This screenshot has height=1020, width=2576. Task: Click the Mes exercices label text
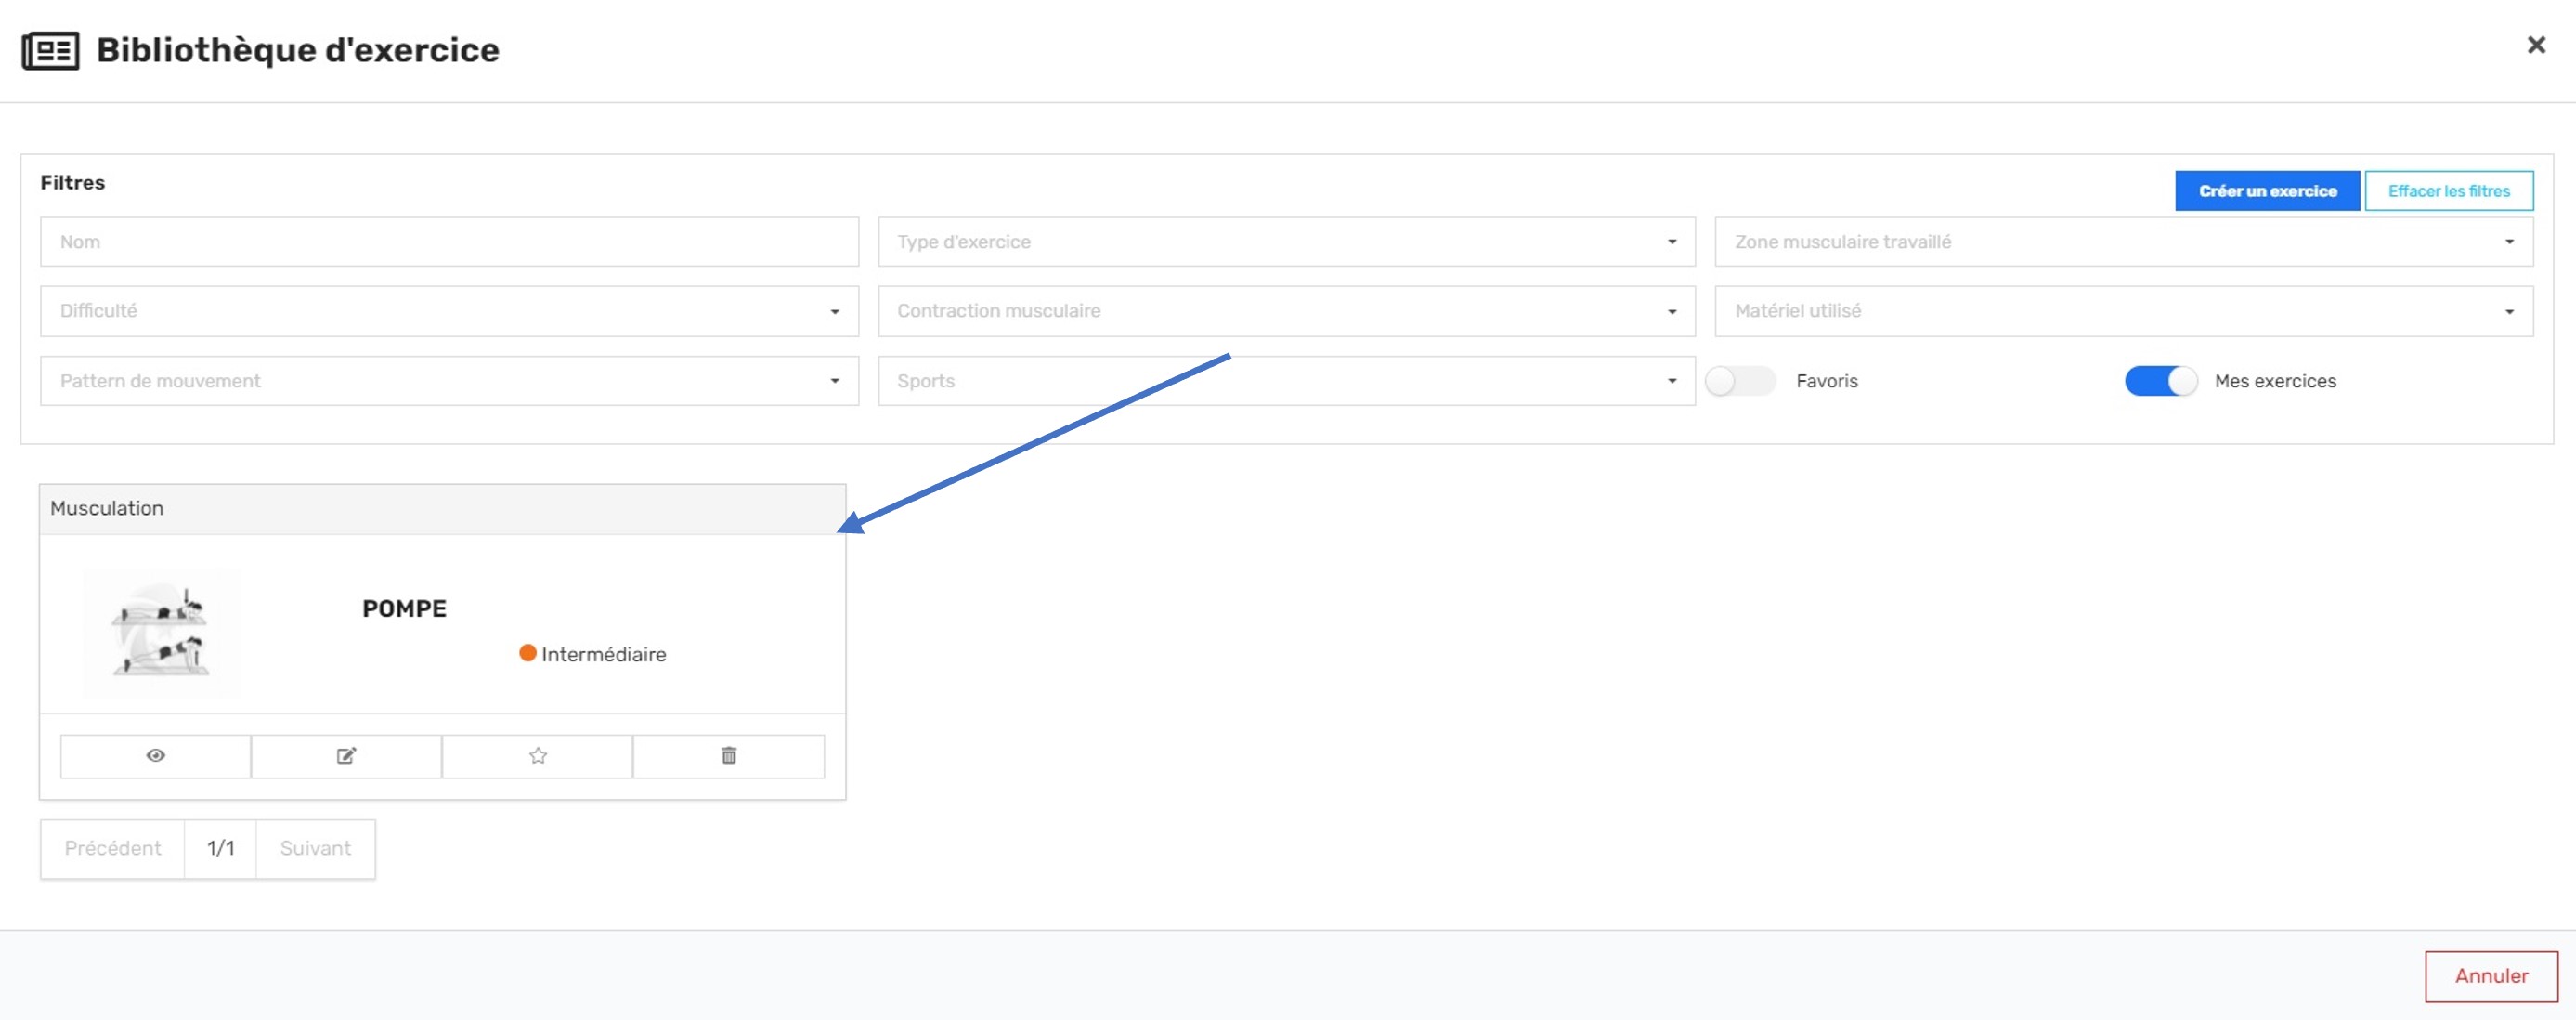coord(2275,381)
